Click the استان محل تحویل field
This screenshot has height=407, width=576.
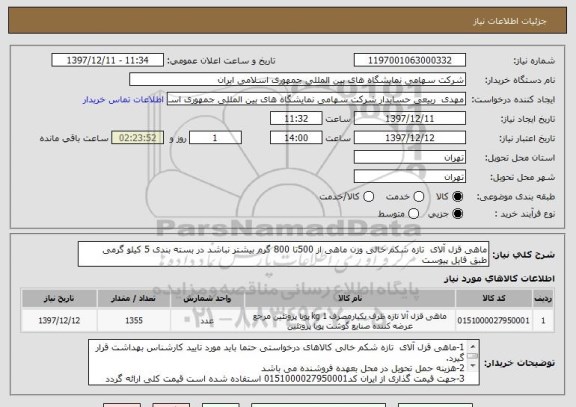pos(410,158)
